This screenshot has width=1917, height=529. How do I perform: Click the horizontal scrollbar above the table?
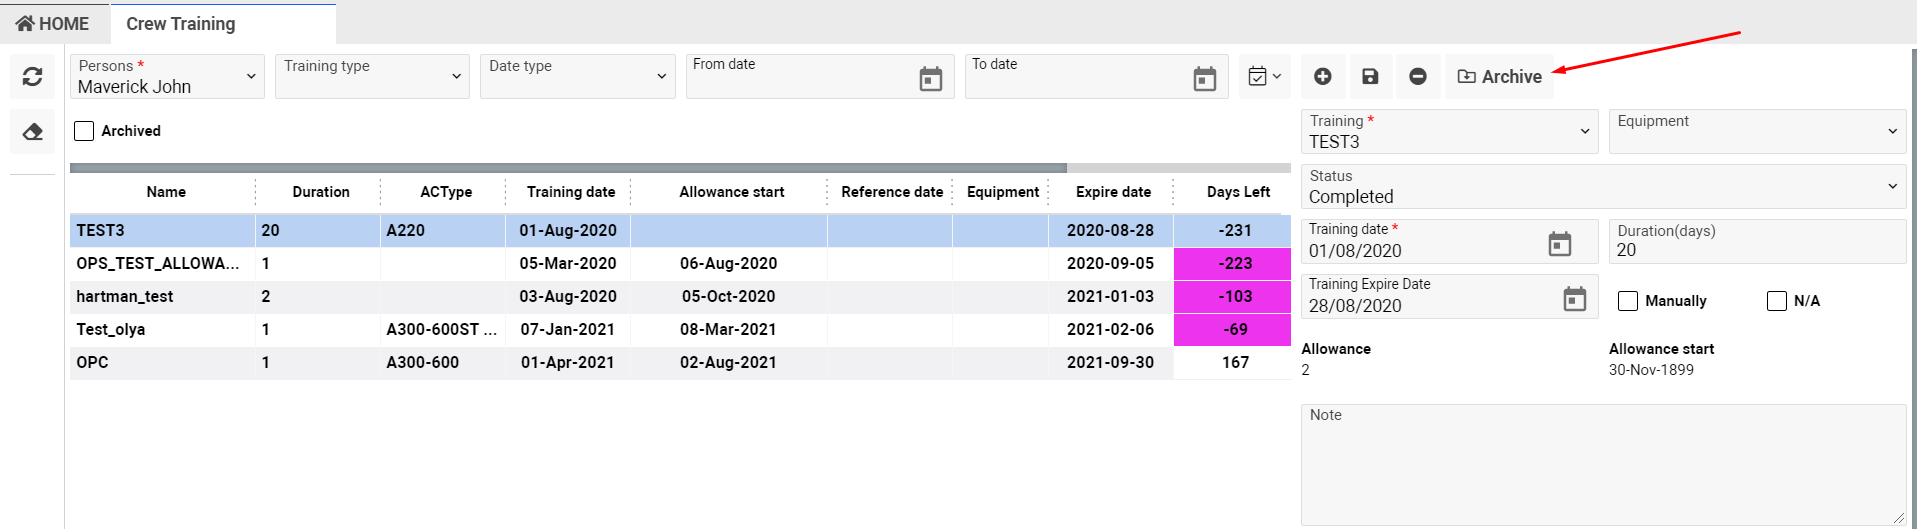tap(568, 168)
